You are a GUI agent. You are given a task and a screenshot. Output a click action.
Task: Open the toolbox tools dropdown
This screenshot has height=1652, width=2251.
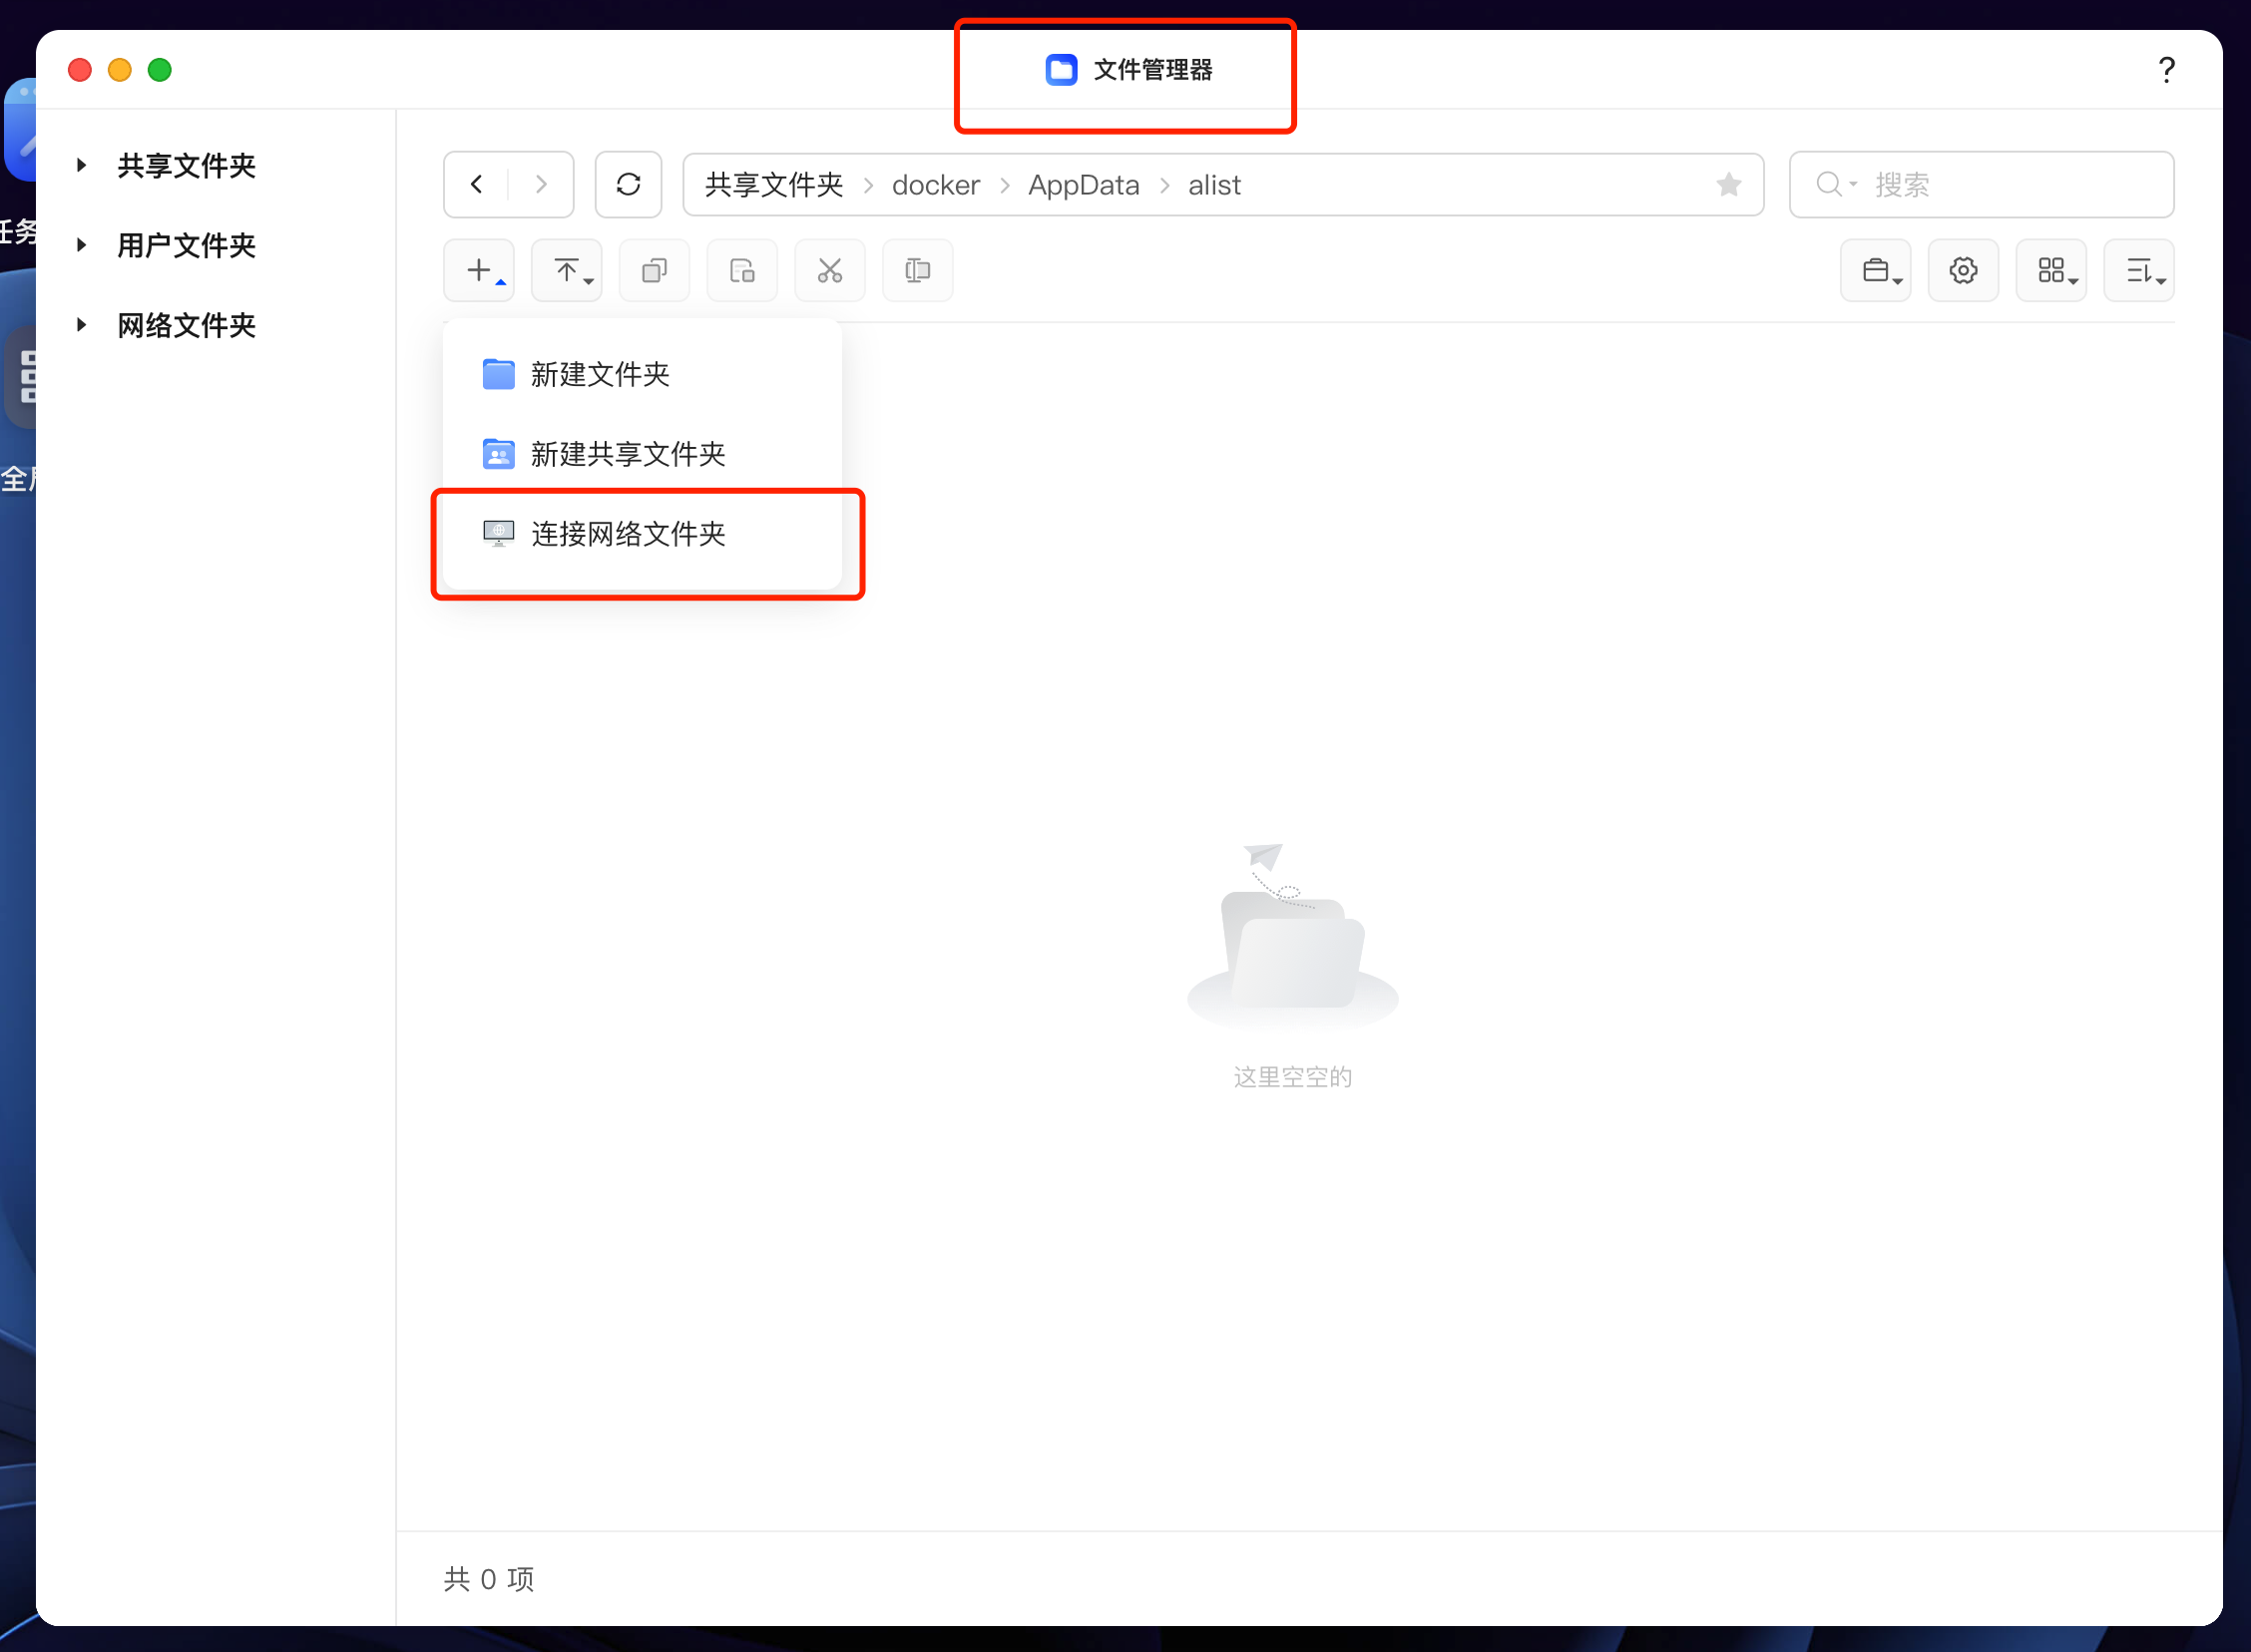point(1876,271)
